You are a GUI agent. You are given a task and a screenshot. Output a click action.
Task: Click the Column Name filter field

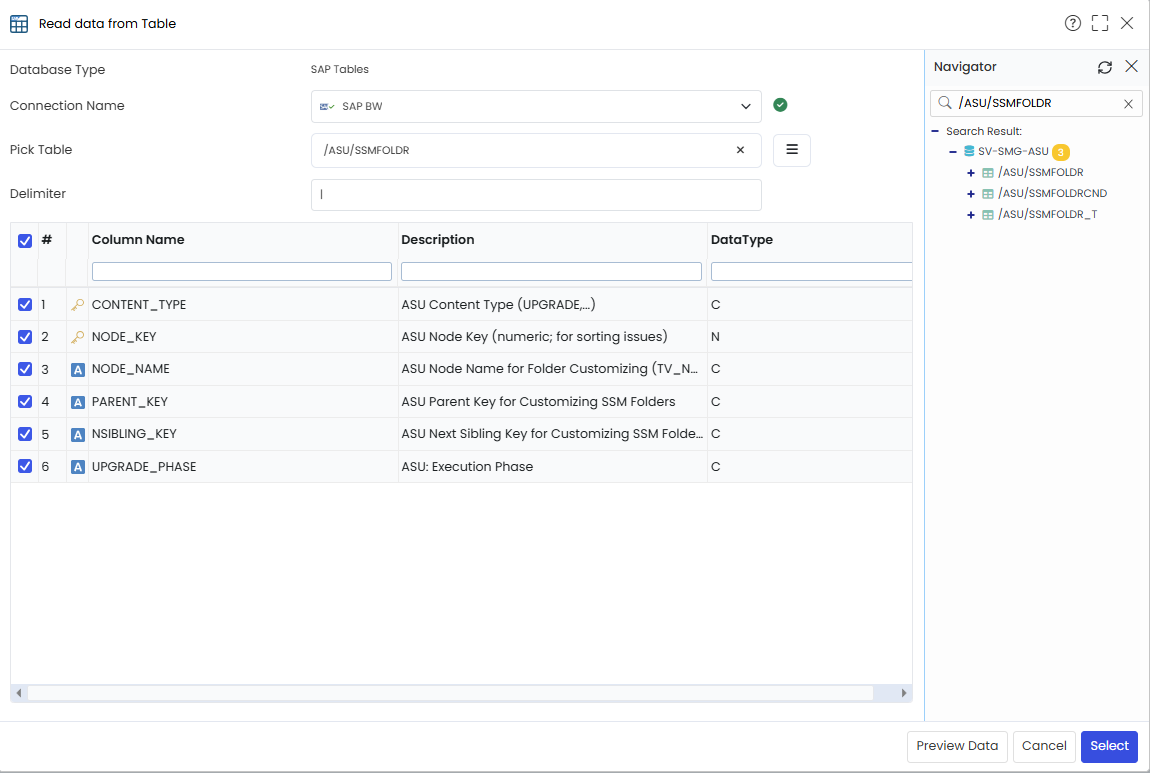point(242,271)
